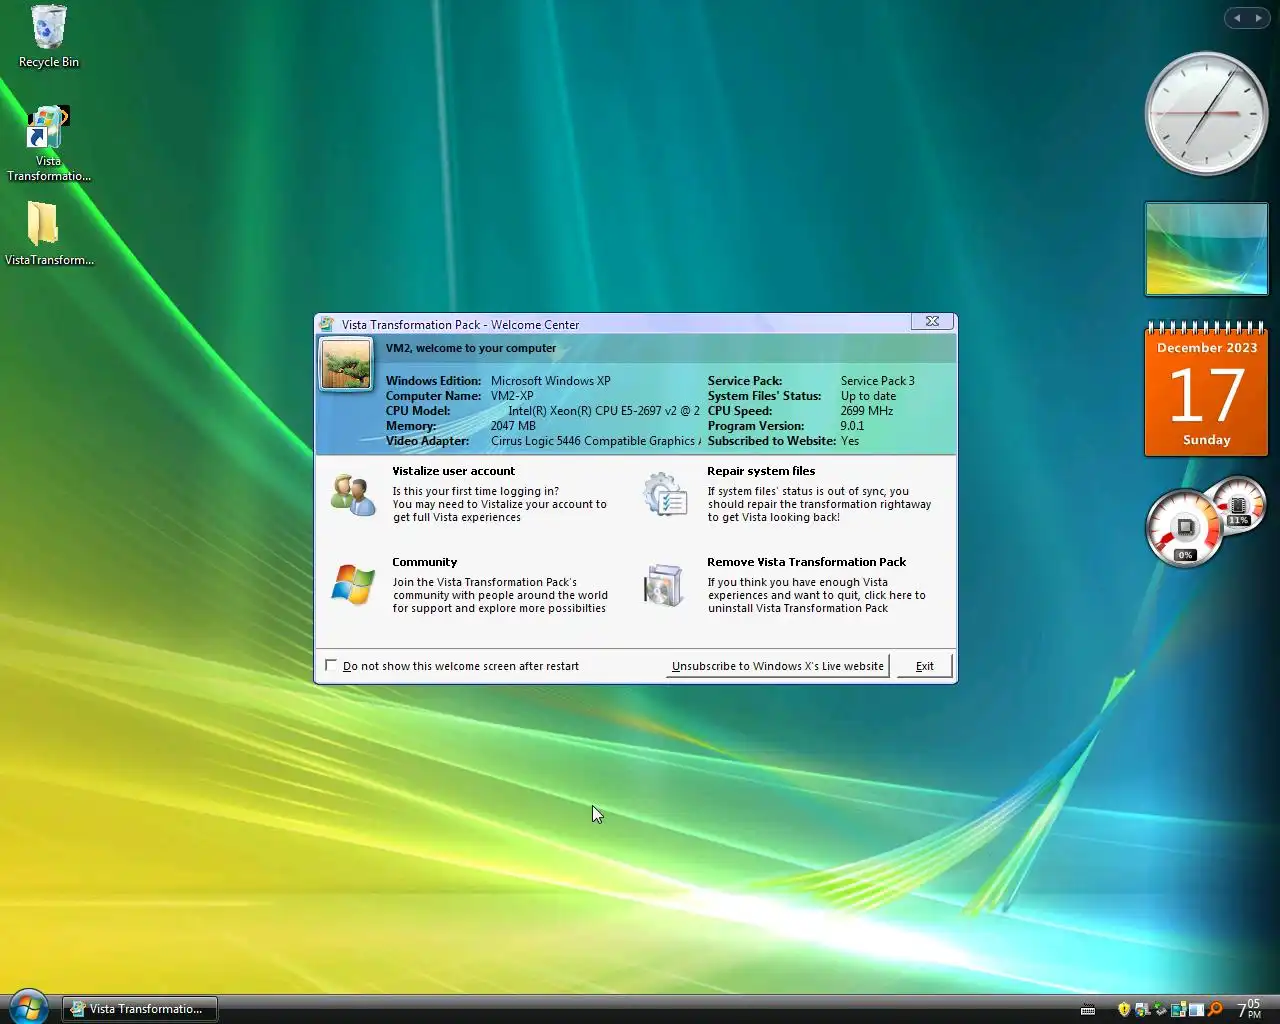The image size is (1280, 1024).
Task: Click the keyboard icon in the taskbar
Action: [1088, 1010]
